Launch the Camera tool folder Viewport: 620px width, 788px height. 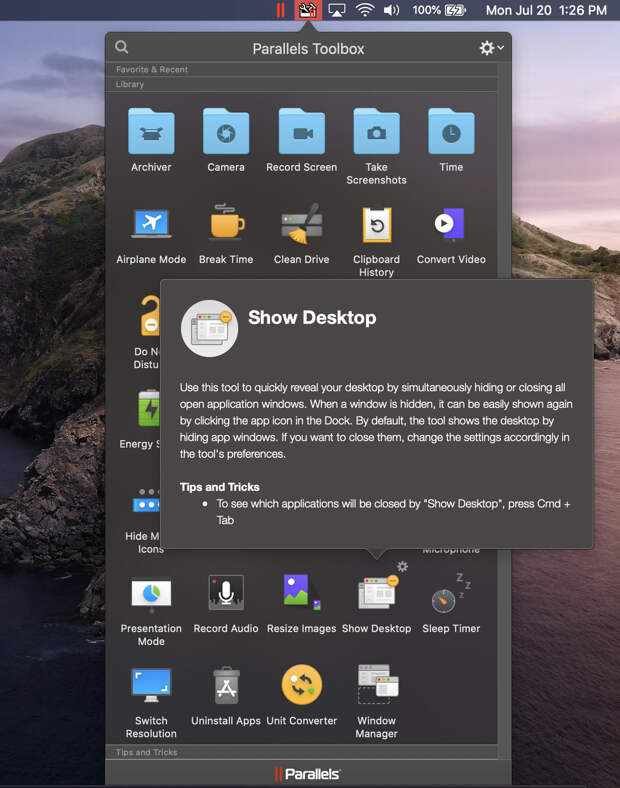click(x=226, y=133)
